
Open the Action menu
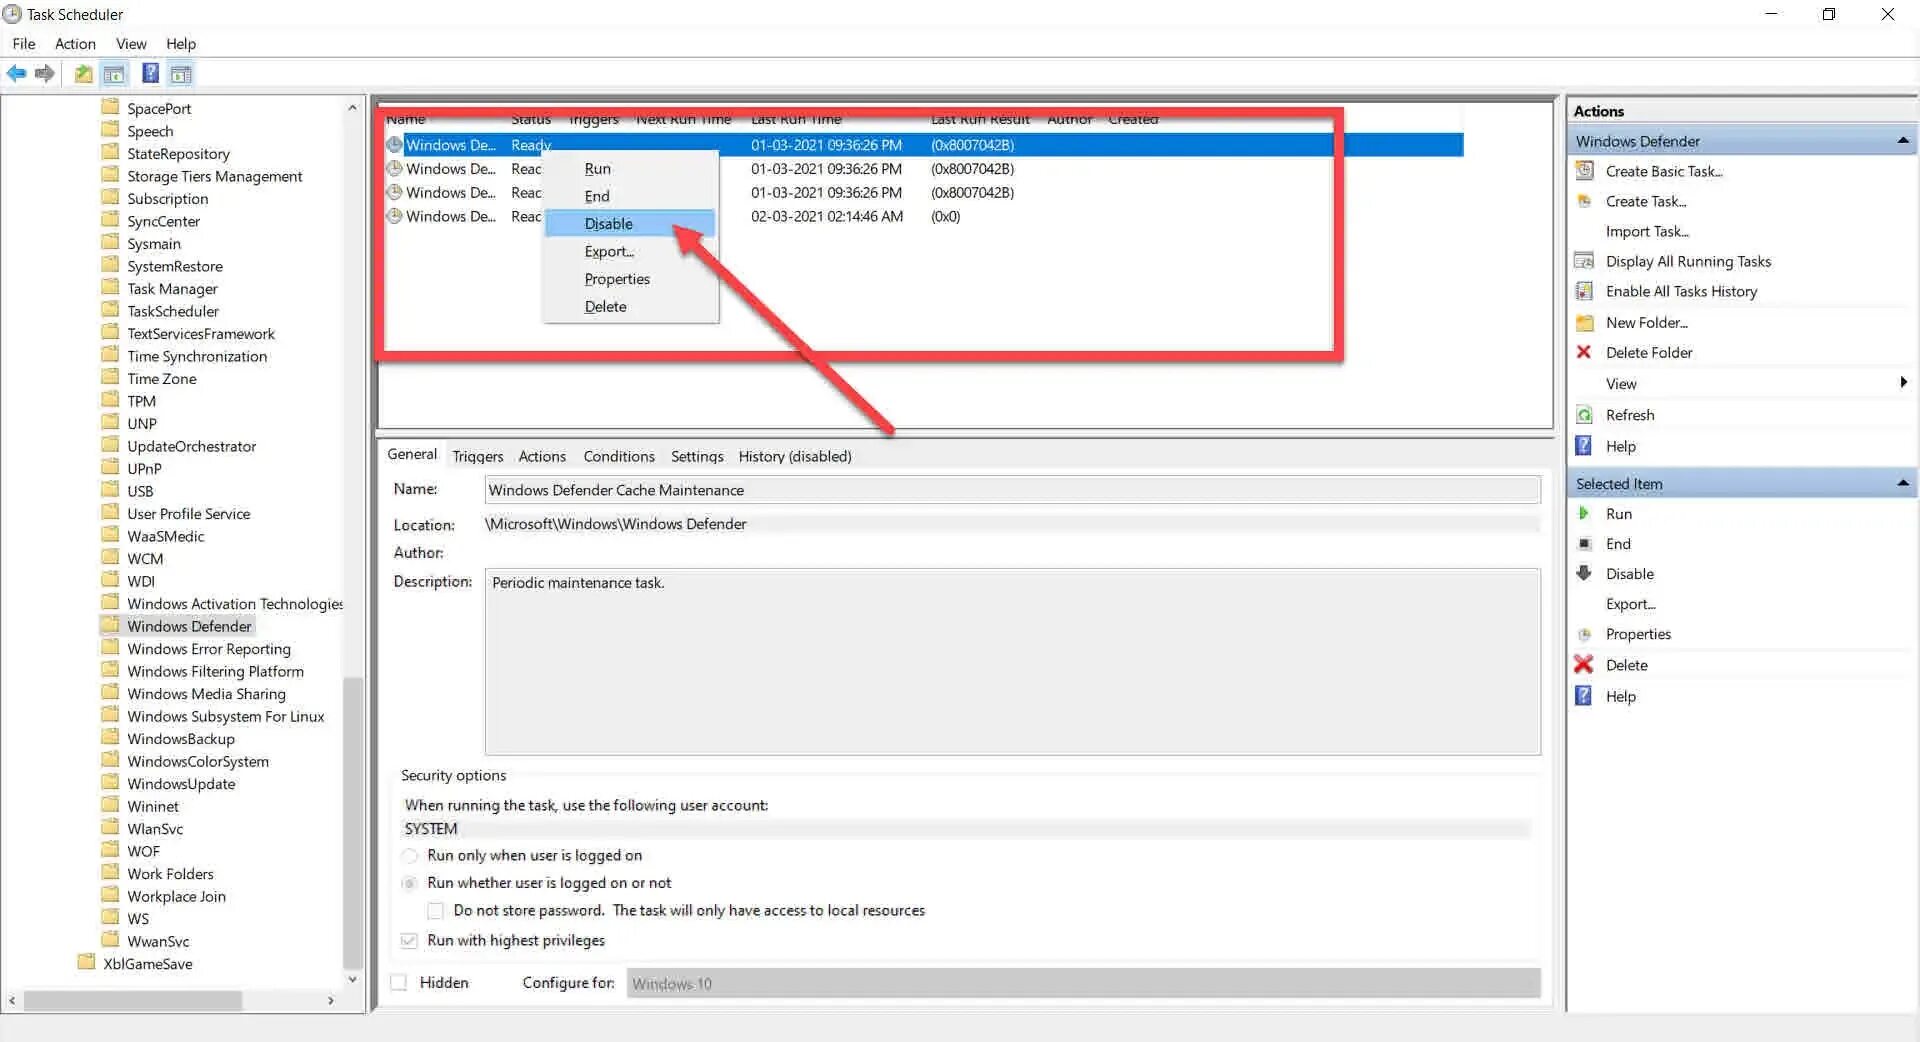coord(75,44)
